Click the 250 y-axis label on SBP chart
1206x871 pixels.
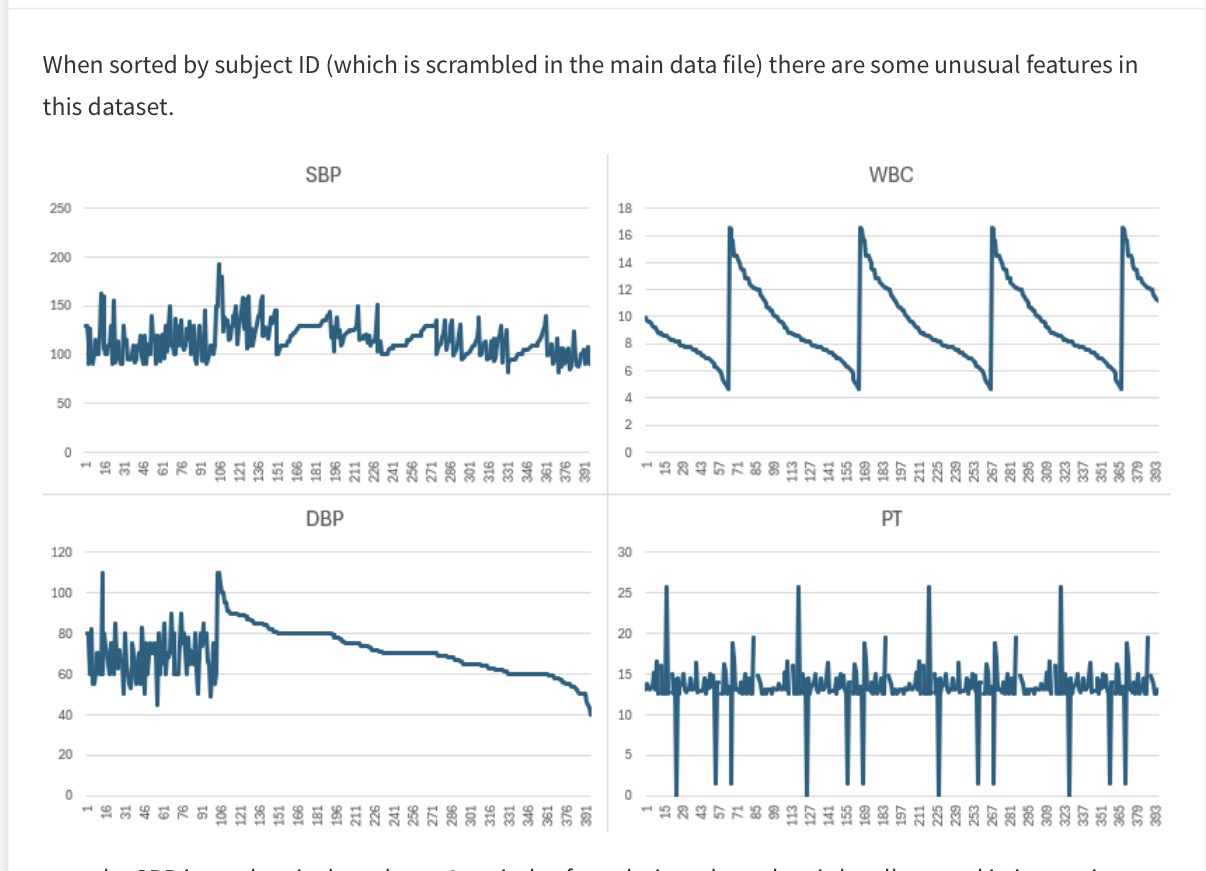(x=61, y=208)
